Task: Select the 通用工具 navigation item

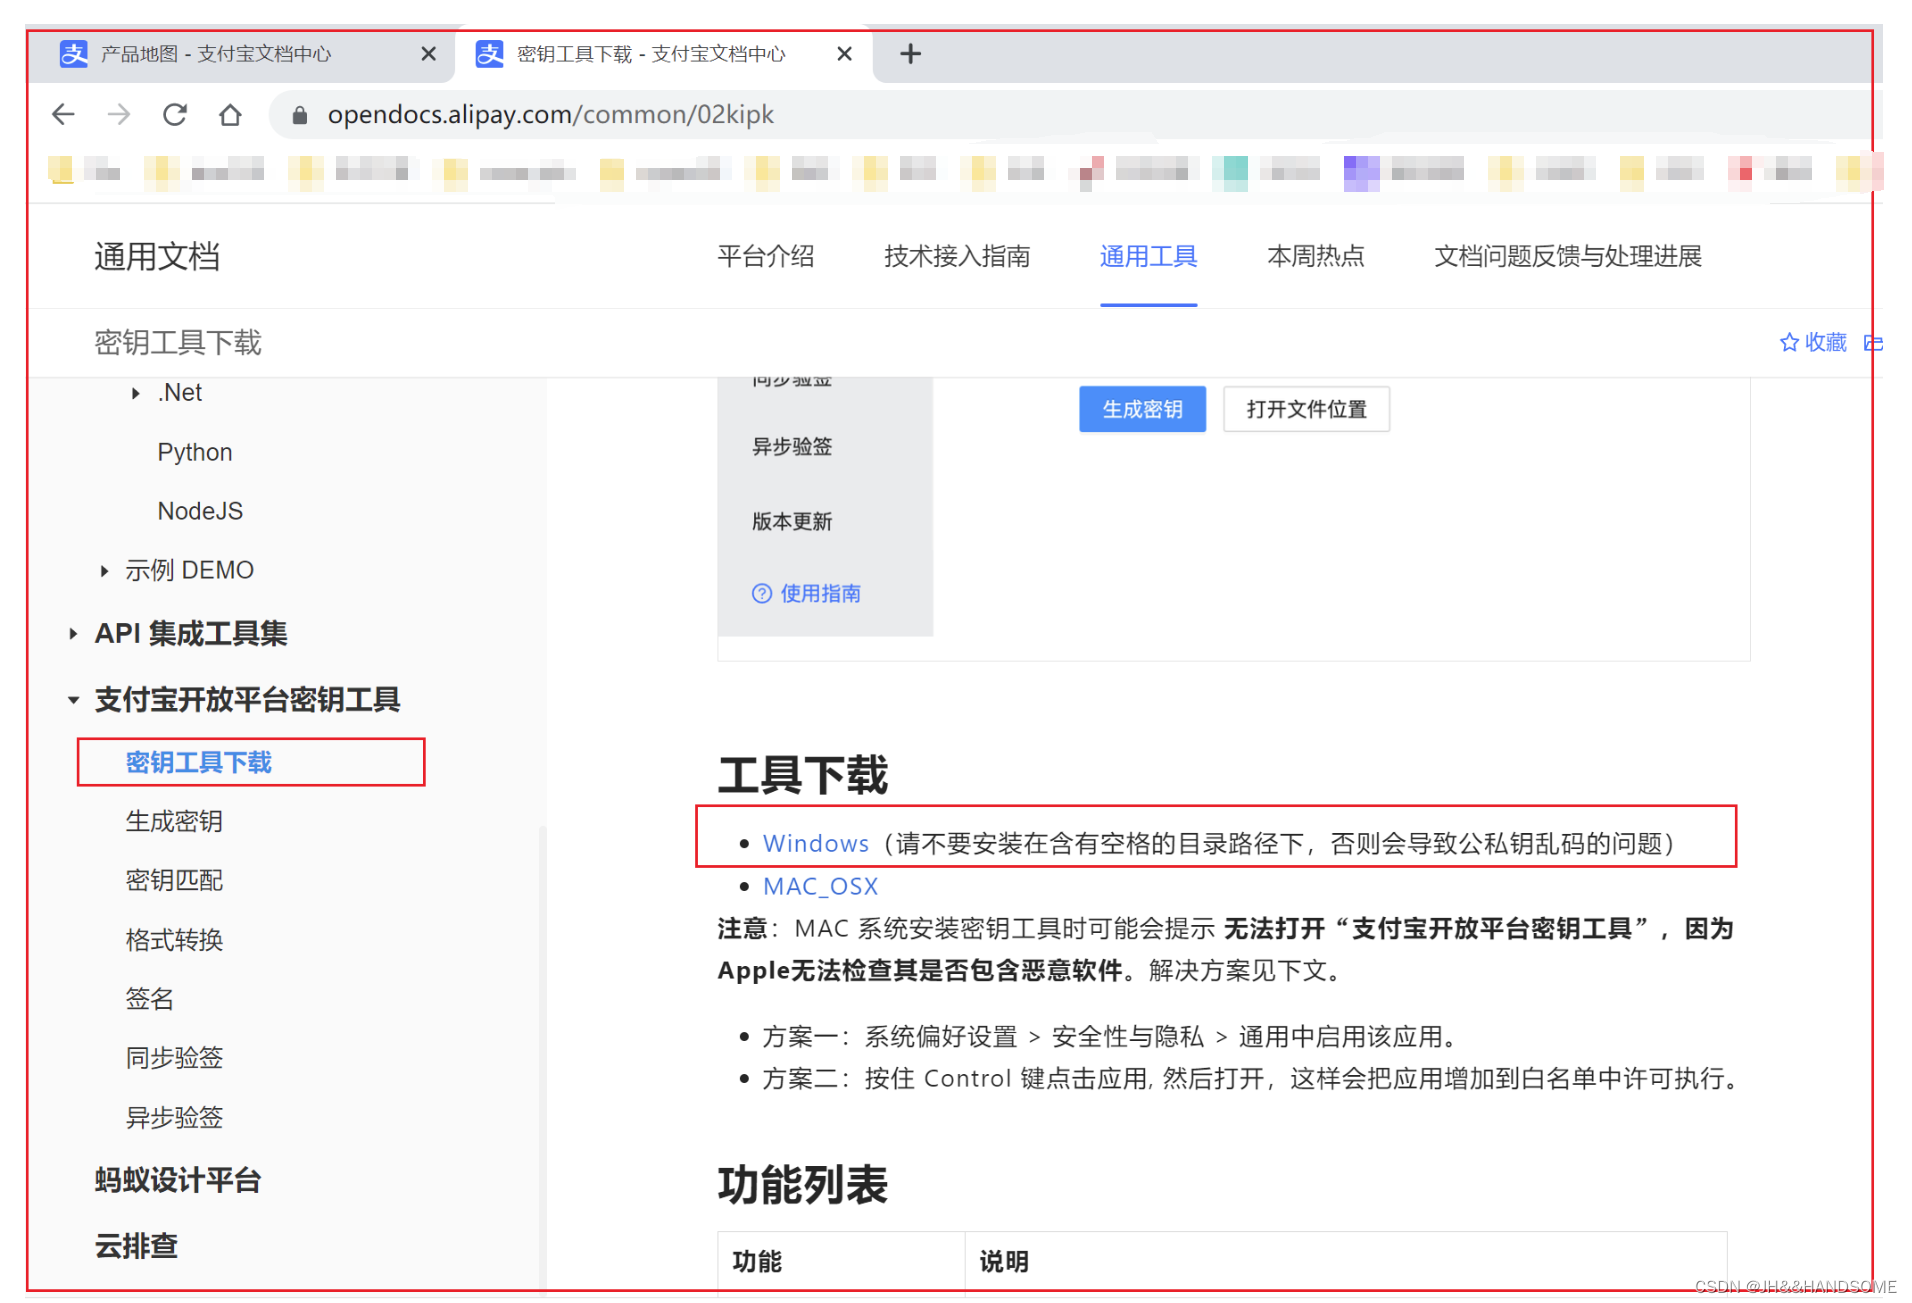Action: (x=1148, y=257)
